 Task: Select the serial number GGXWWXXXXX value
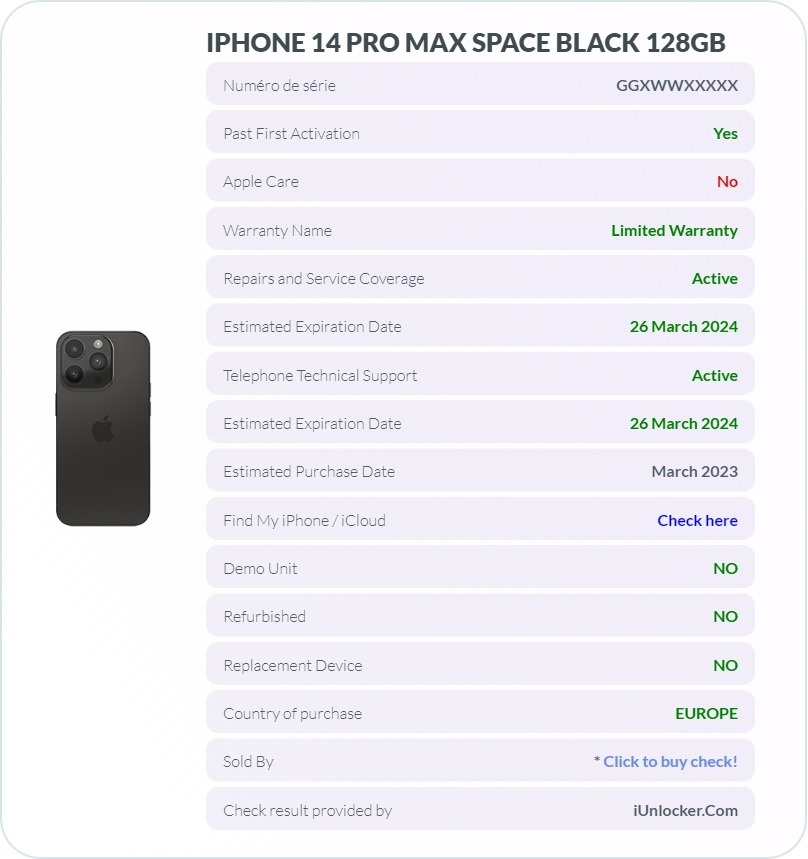point(677,85)
